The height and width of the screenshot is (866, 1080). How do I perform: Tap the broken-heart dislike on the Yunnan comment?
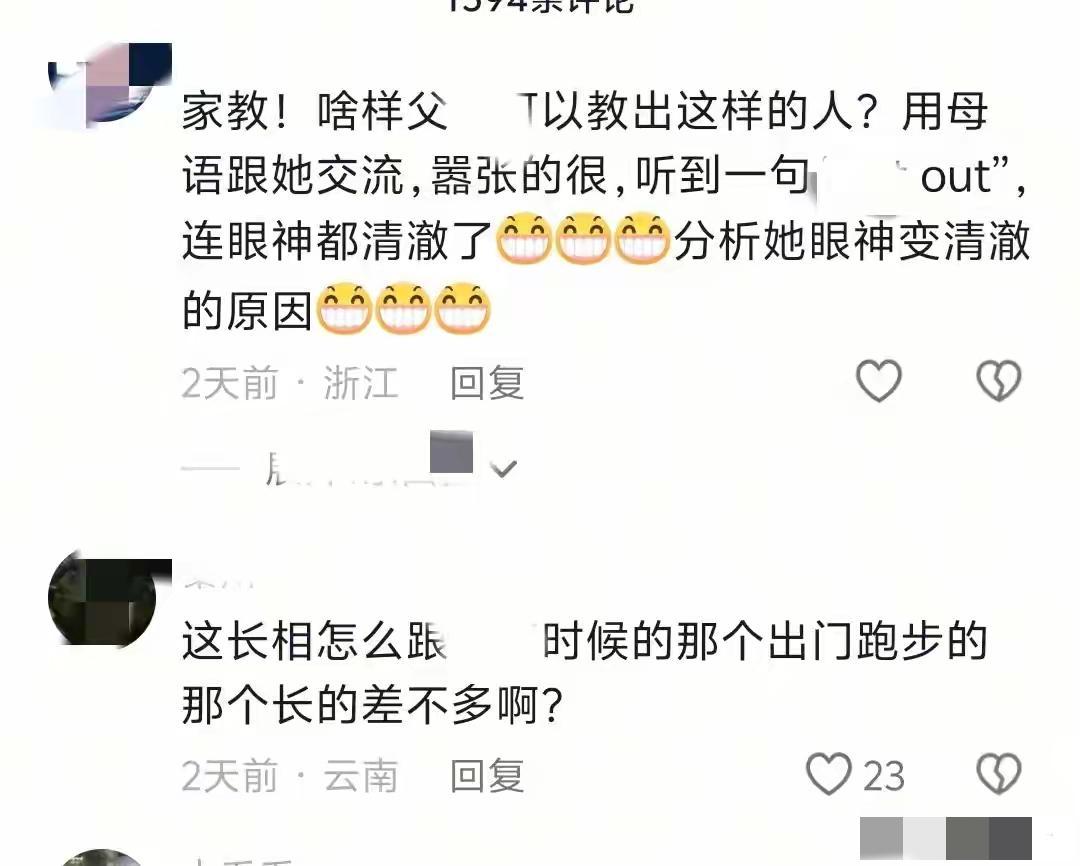(x=999, y=774)
